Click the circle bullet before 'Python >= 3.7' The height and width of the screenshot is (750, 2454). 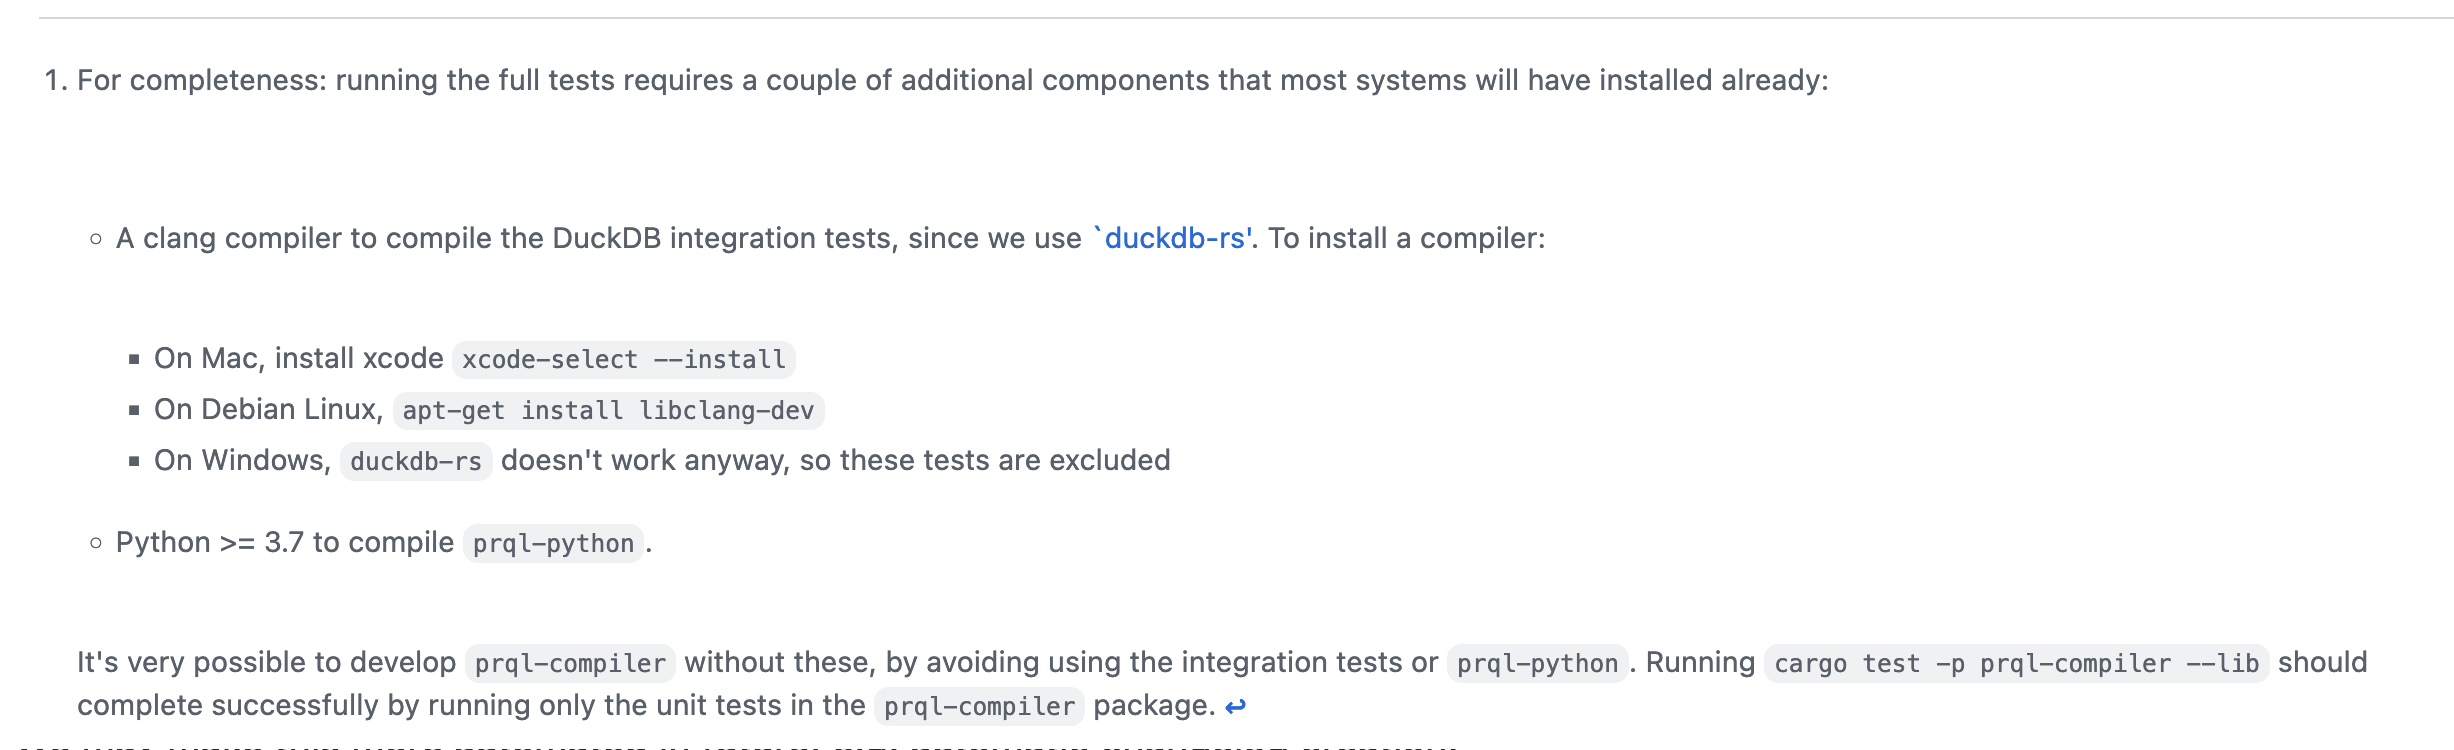(96, 543)
